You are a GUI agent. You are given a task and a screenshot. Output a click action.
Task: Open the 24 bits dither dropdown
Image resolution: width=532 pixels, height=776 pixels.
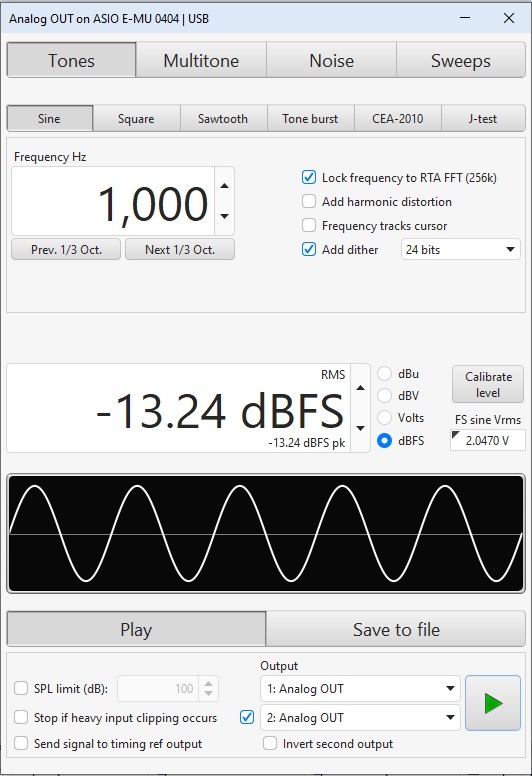[460, 249]
